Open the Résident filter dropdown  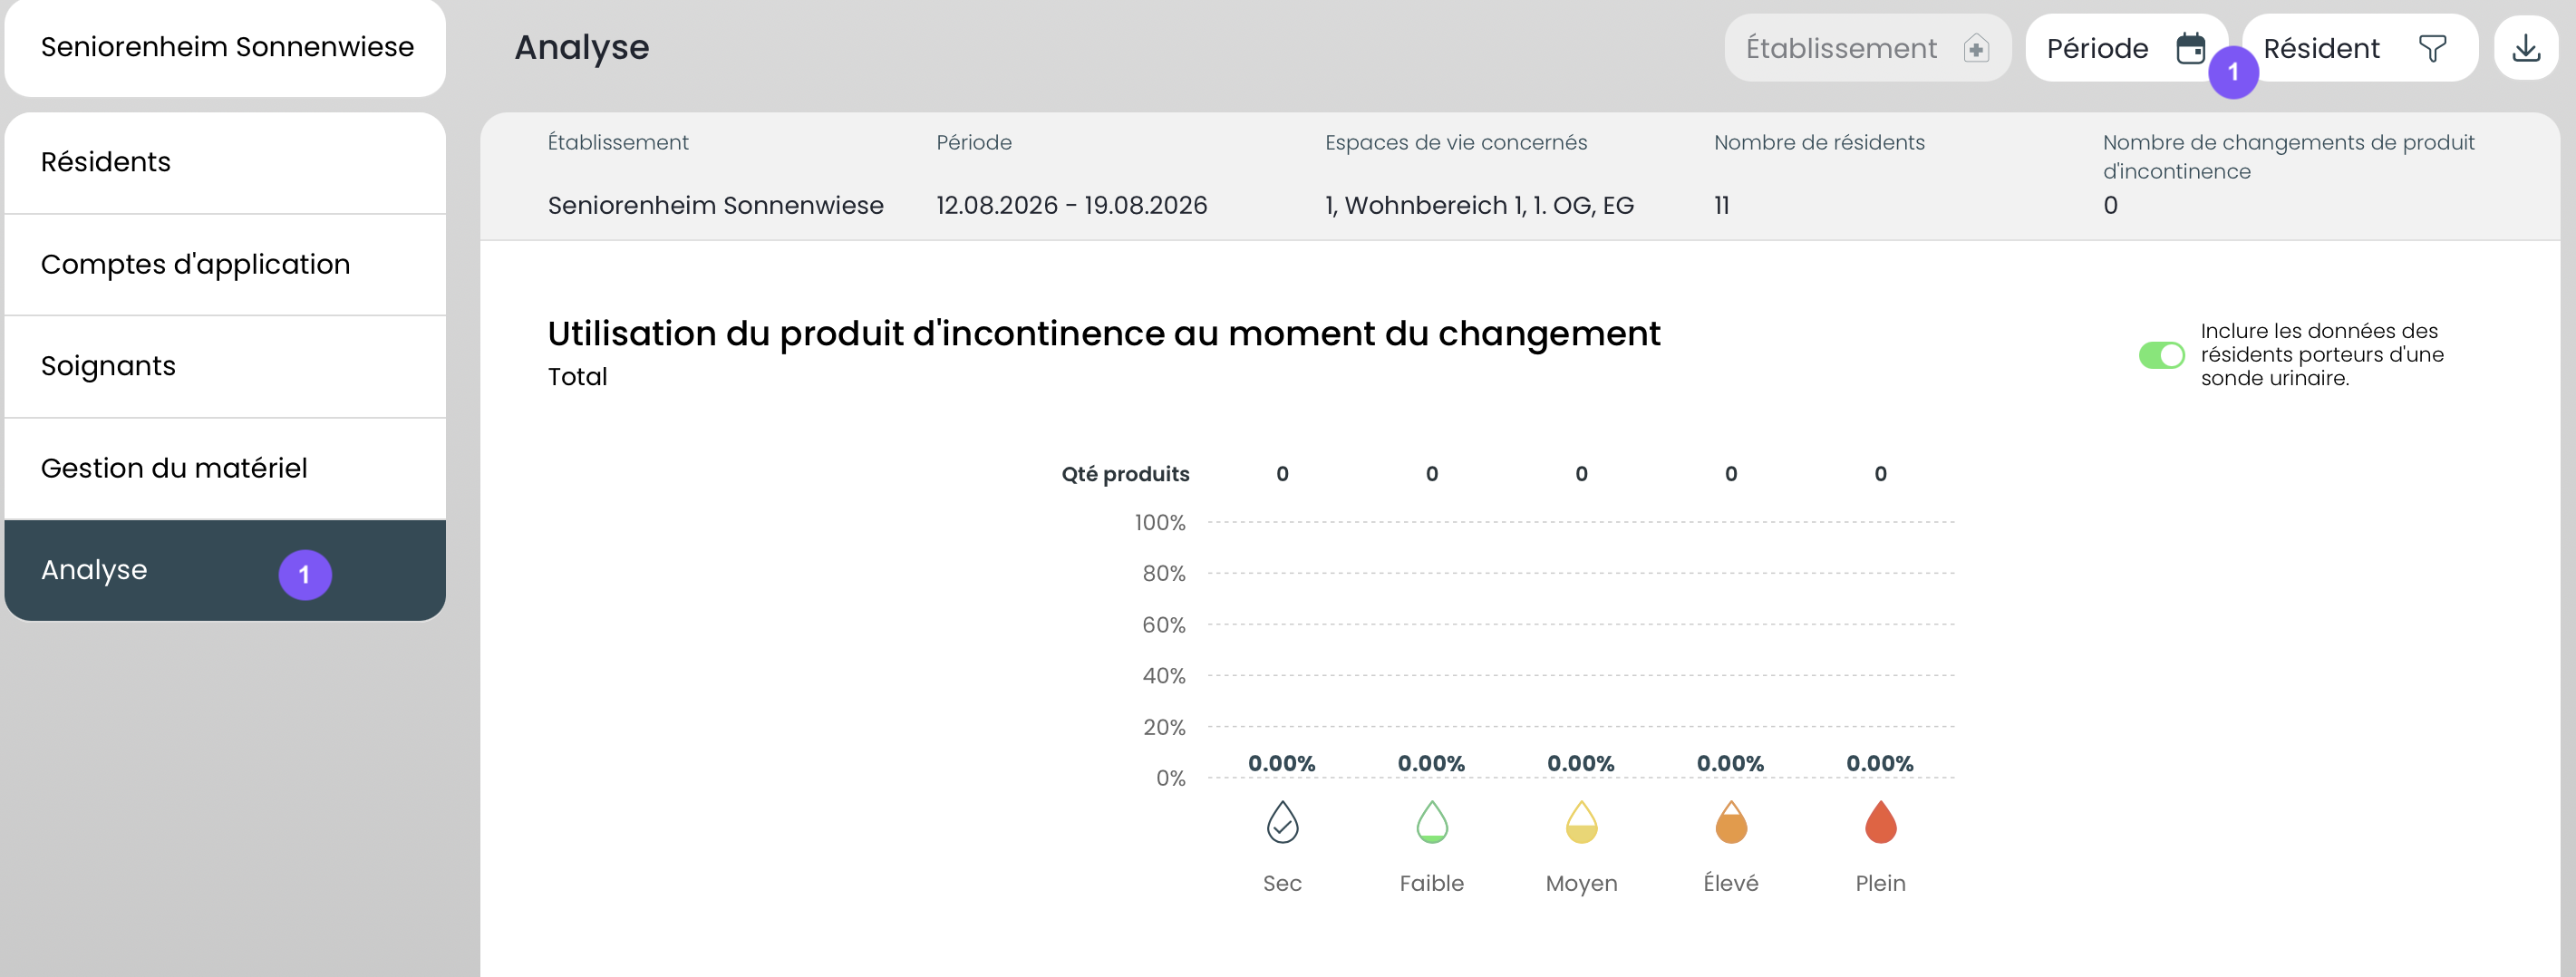coord(2359,48)
